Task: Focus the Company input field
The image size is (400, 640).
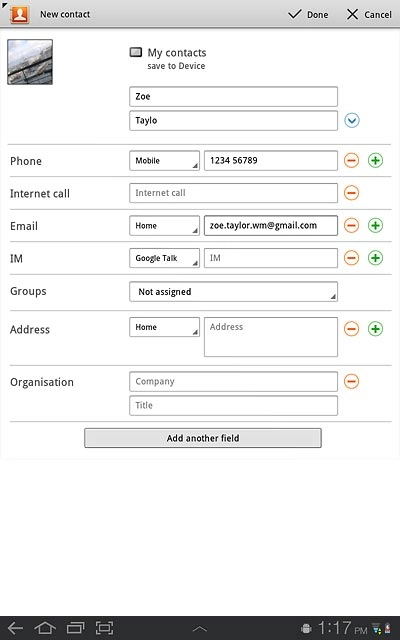Action: 233,381
